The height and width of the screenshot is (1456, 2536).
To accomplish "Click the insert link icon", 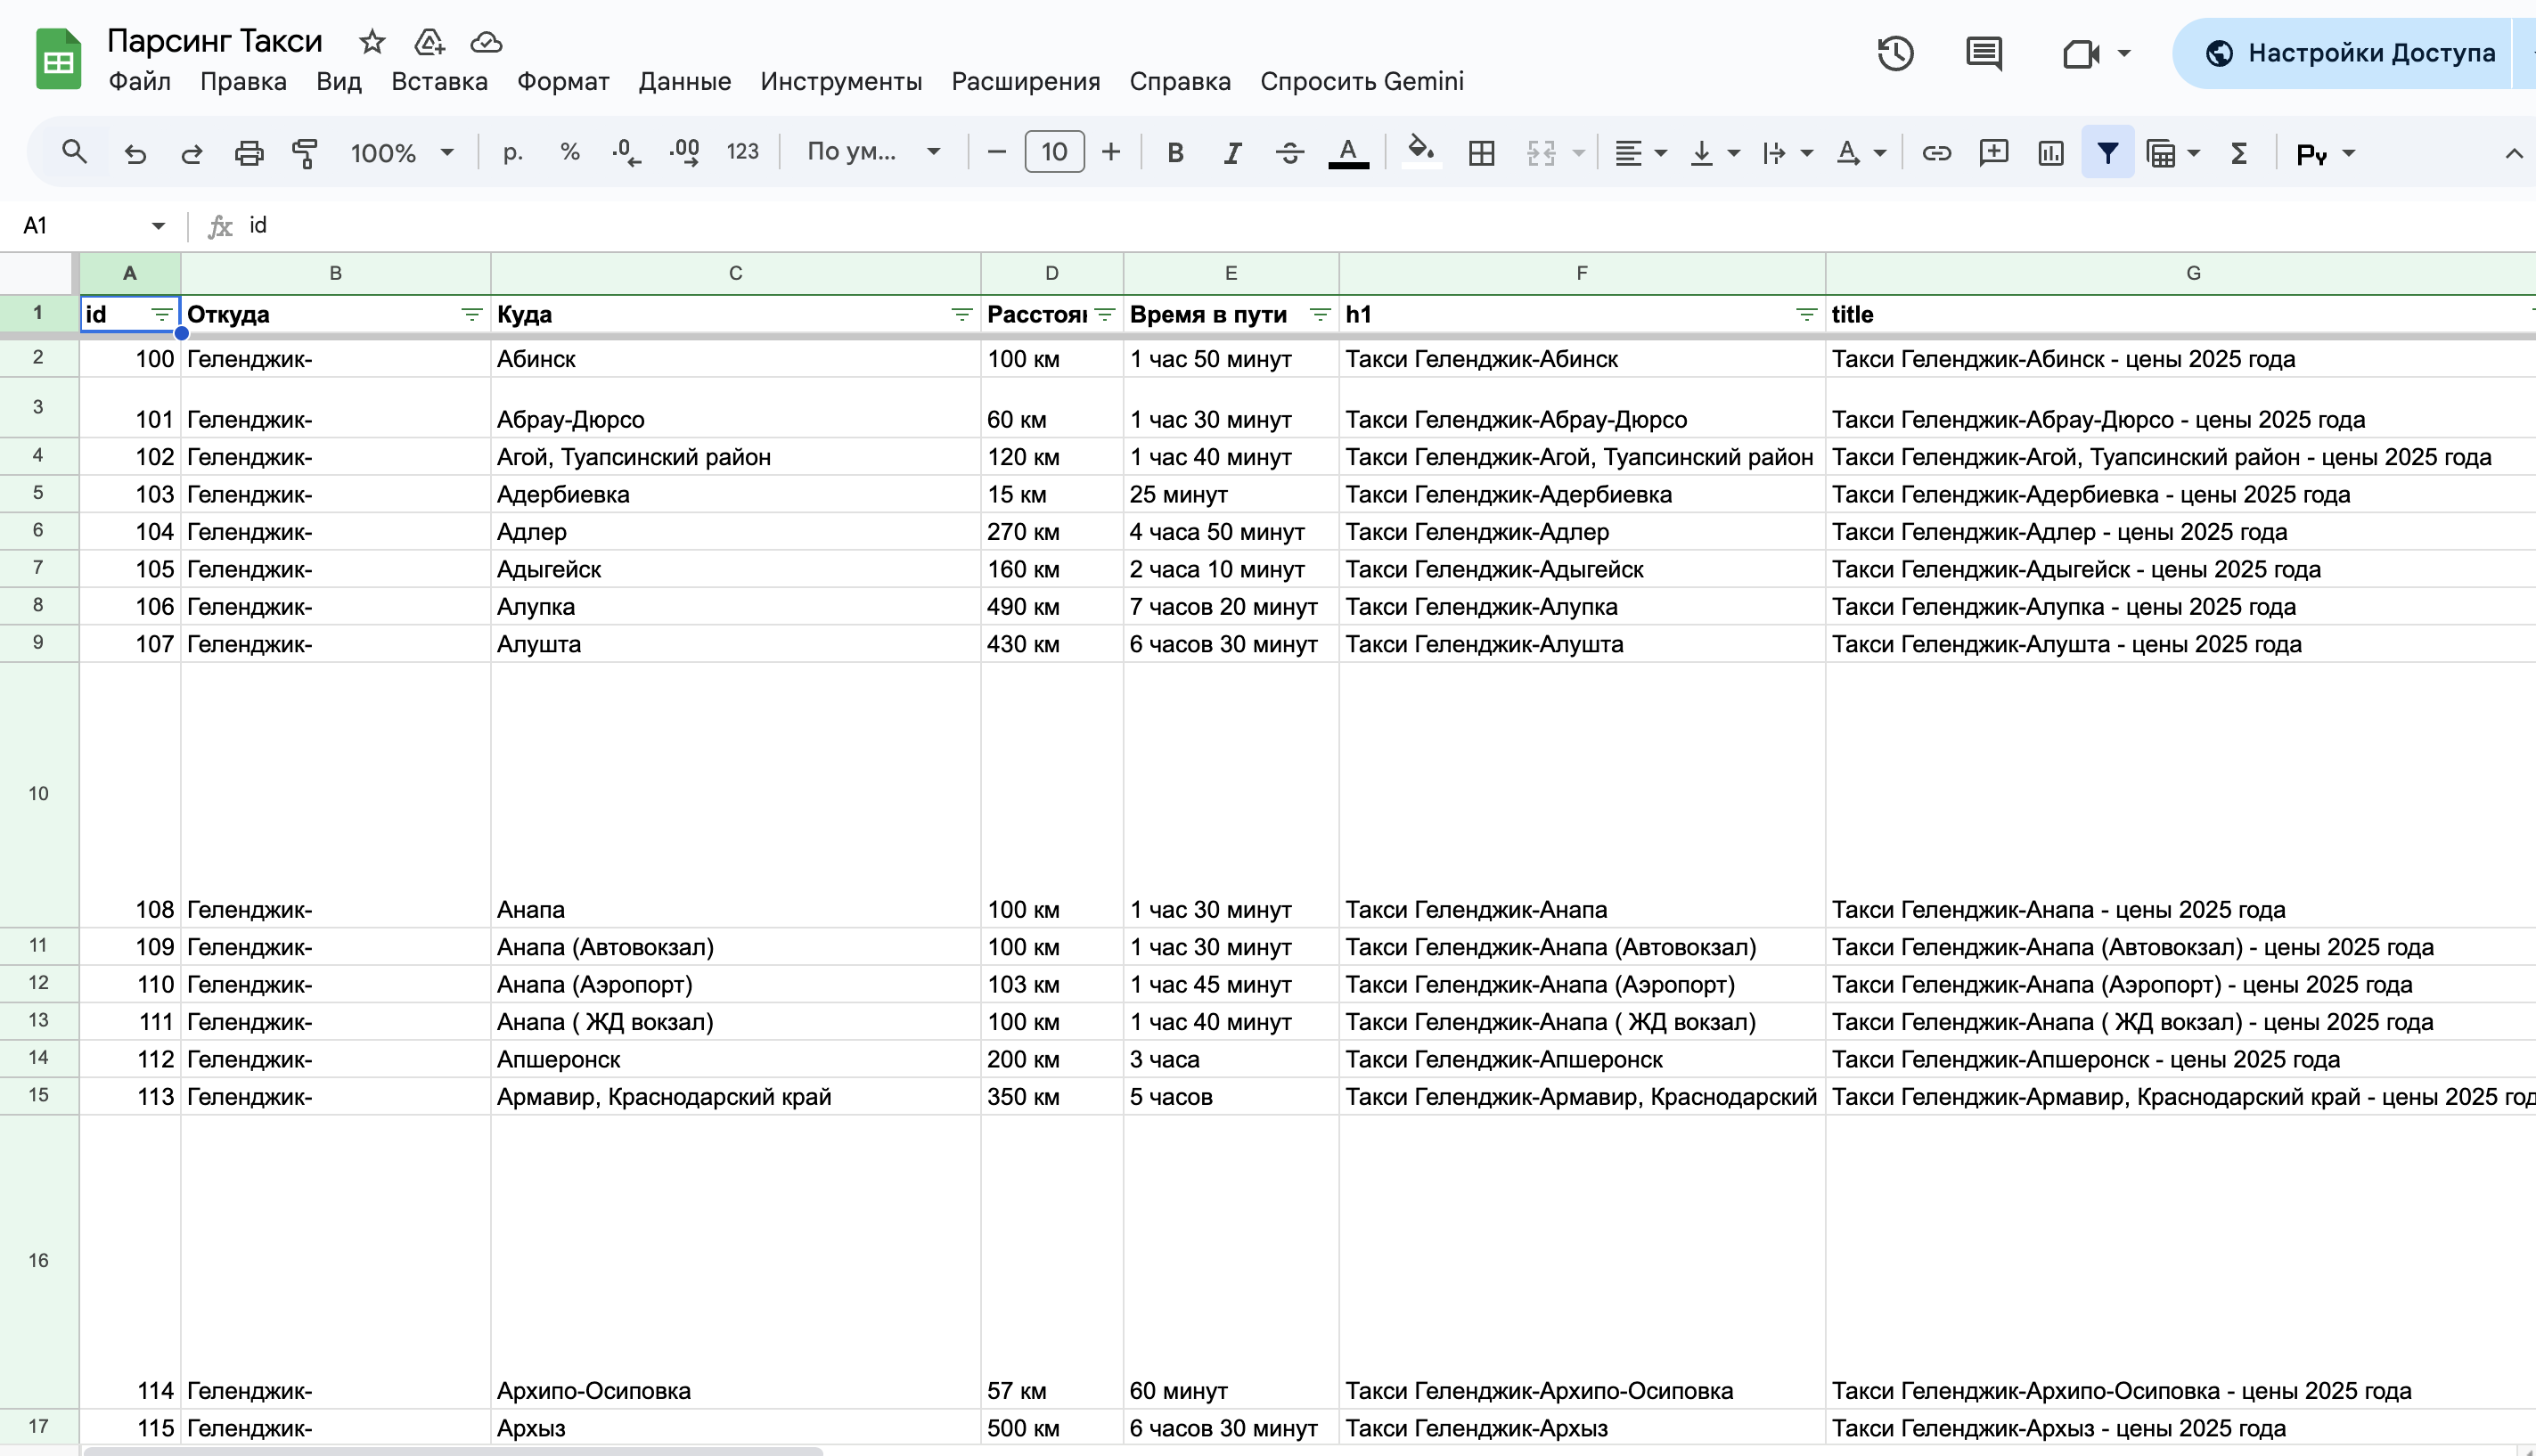I will [1936, 153].
